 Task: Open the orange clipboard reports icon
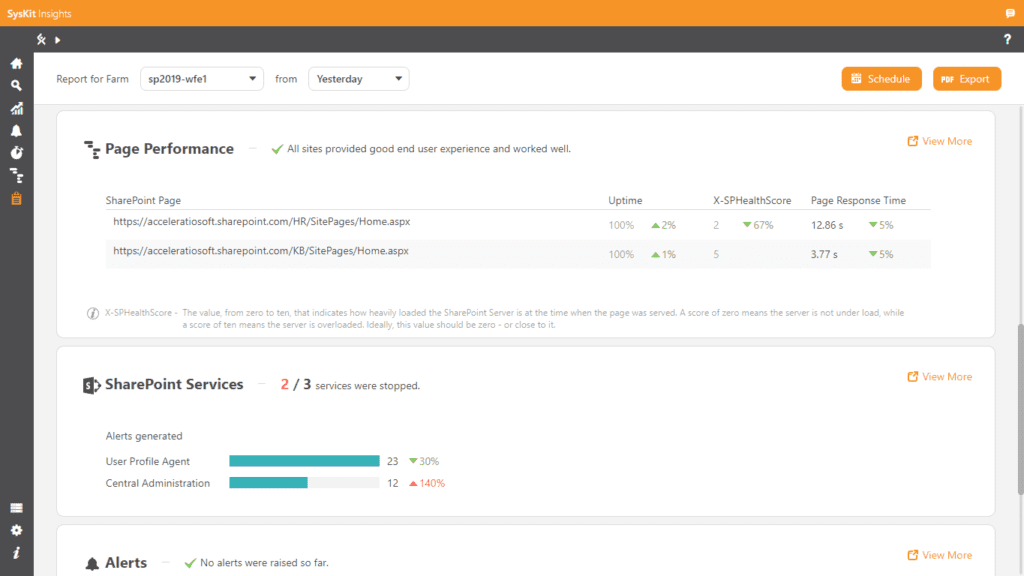coord(16,199)
